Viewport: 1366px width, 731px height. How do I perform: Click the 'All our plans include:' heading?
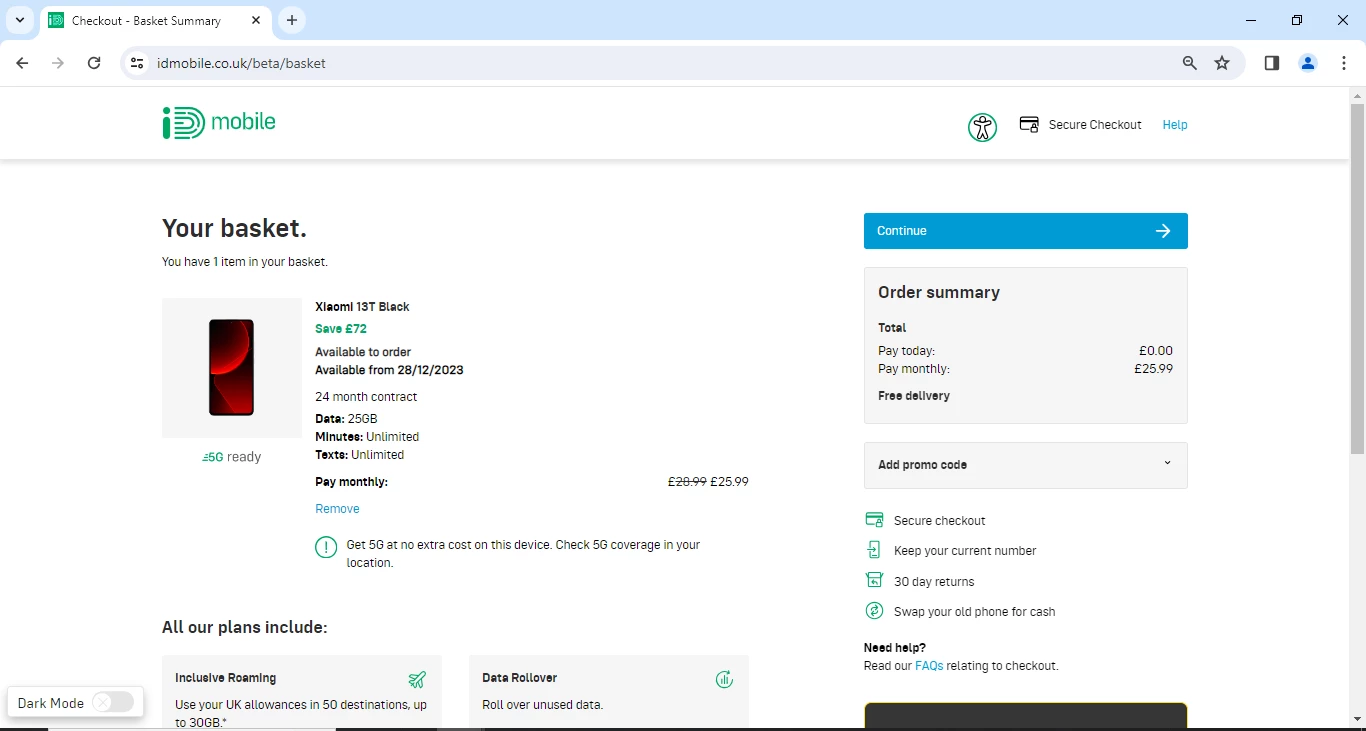tap(245, 628)
